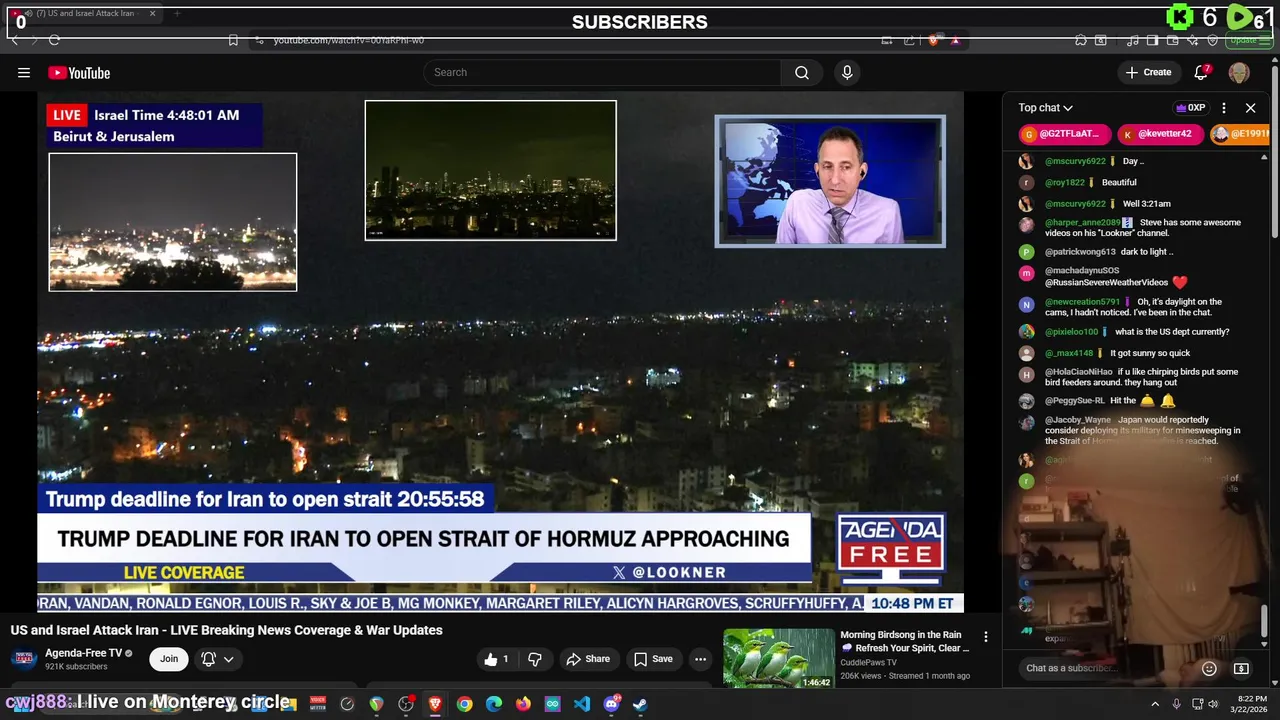Click the magnifier search button
This screenshot has width=1280, height=720.
tap(802, 72)
